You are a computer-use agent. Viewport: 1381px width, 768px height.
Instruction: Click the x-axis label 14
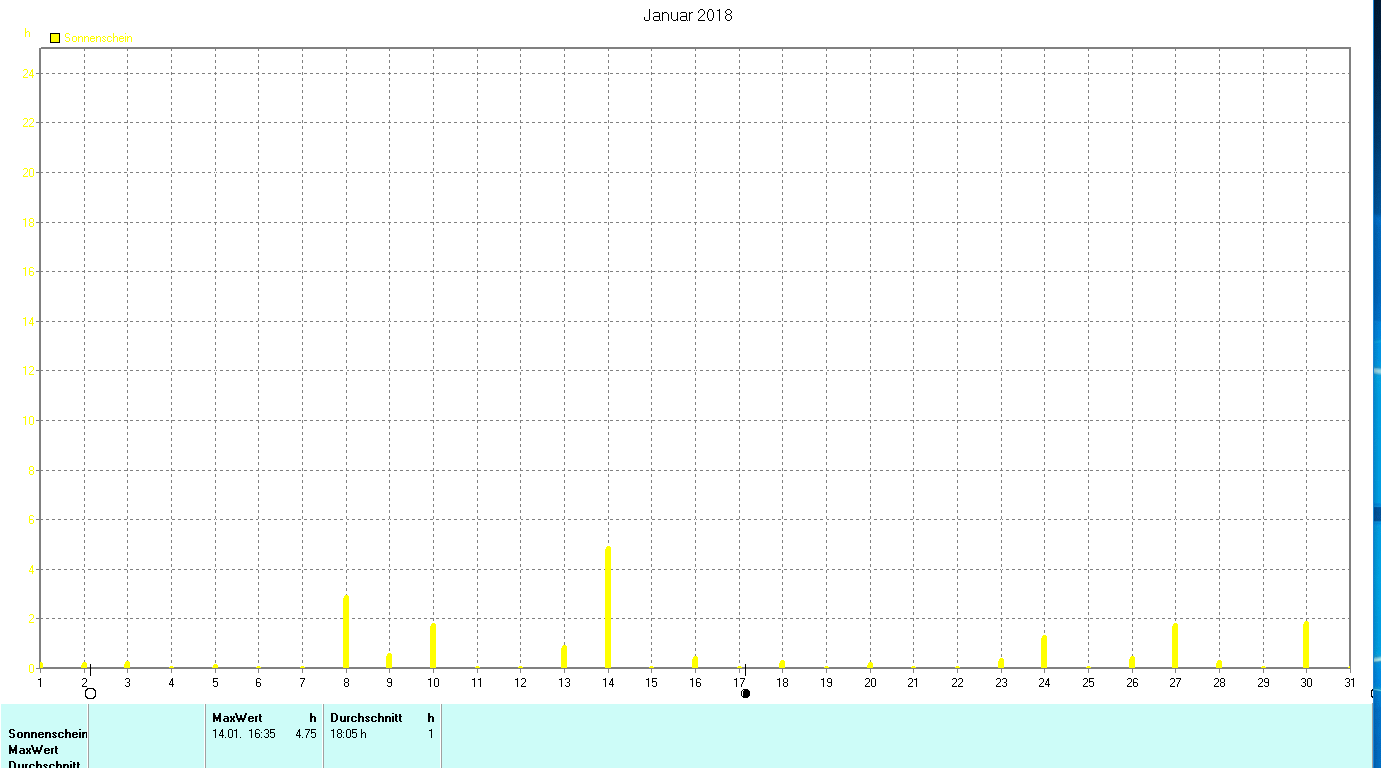point(608,683)
